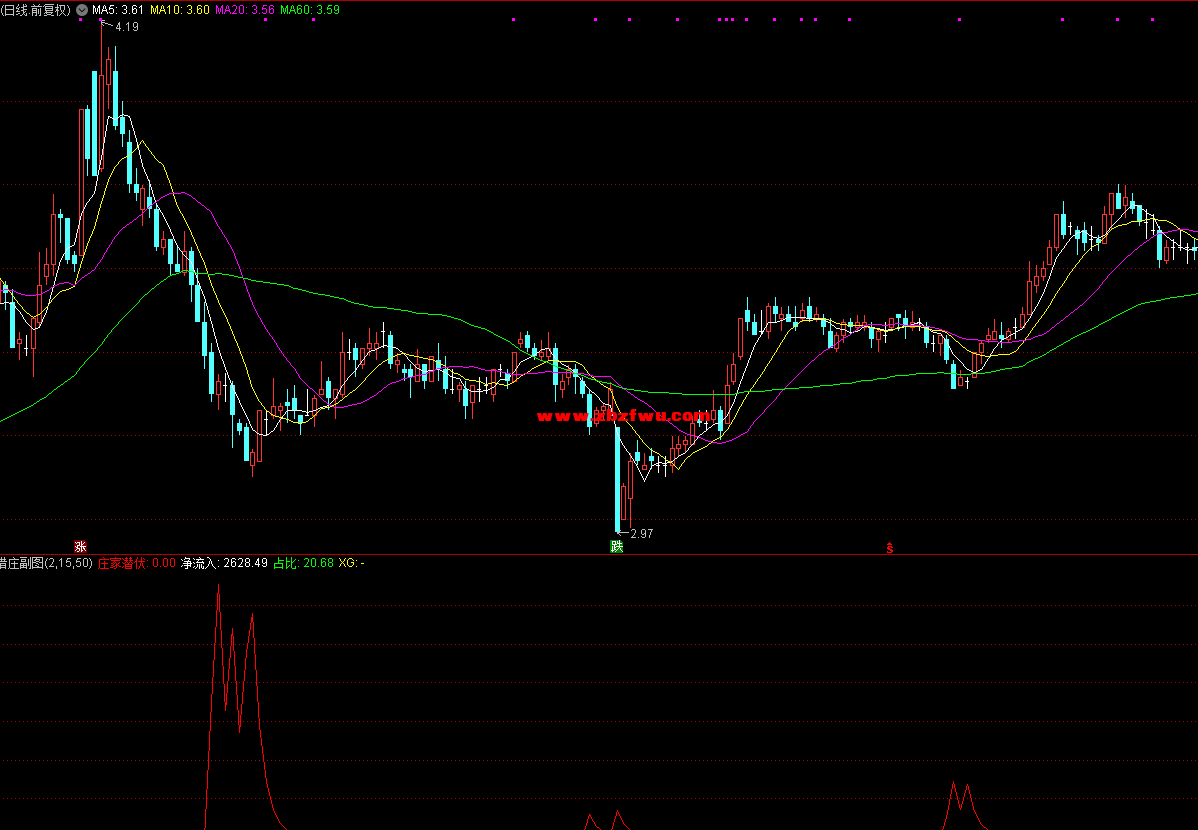Click the 占比 20.68 value label
This screenshot has width=1198, height=830.
pos(304,564)
